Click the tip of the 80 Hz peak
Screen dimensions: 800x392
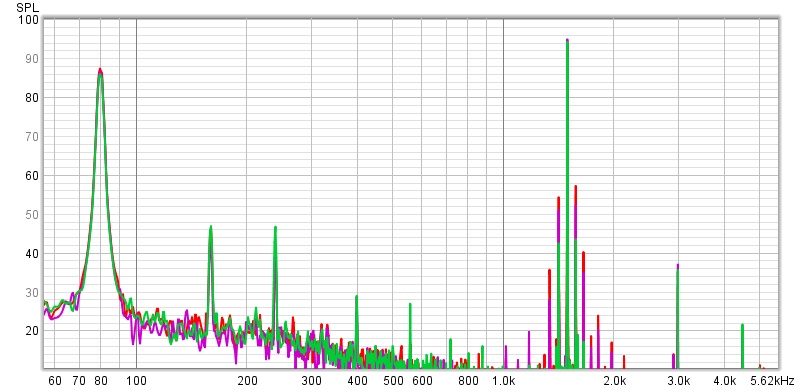100,69
